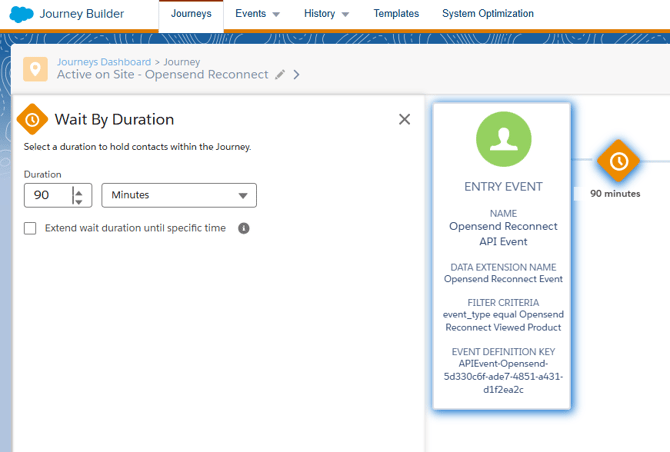This screenshot has height=452, width=670.
Task: Select the 90 minutes wait activity on canvas
Action: 618,160
